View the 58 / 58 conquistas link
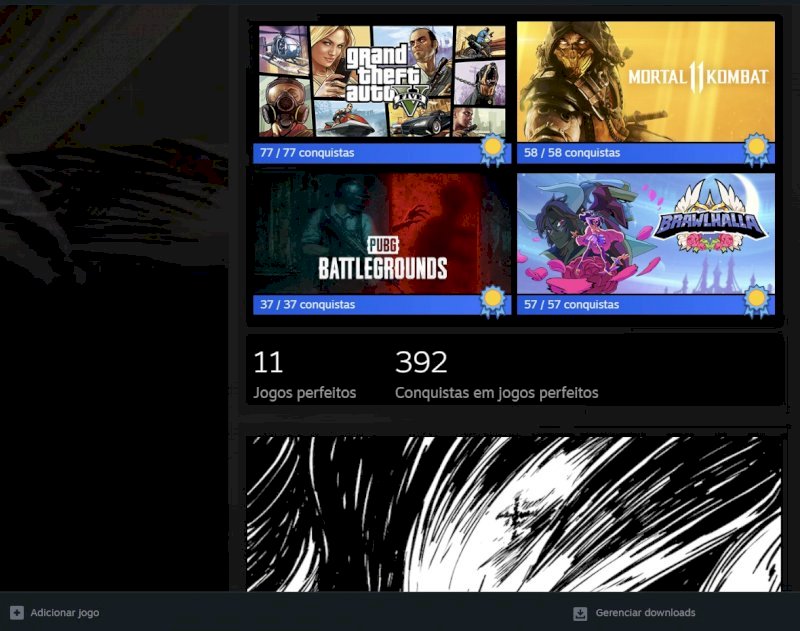Screen dimensions: 800x631 click(572, 153)
